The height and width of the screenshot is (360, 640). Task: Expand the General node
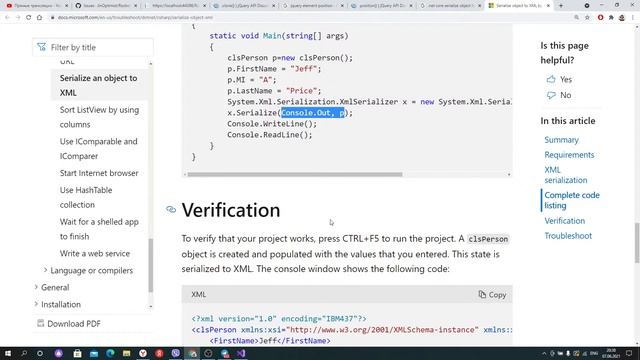tap(36, 287)
